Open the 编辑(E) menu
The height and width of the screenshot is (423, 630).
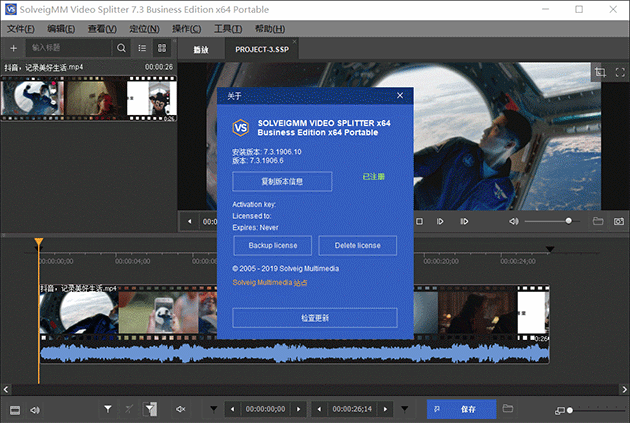tap(61, 29)
